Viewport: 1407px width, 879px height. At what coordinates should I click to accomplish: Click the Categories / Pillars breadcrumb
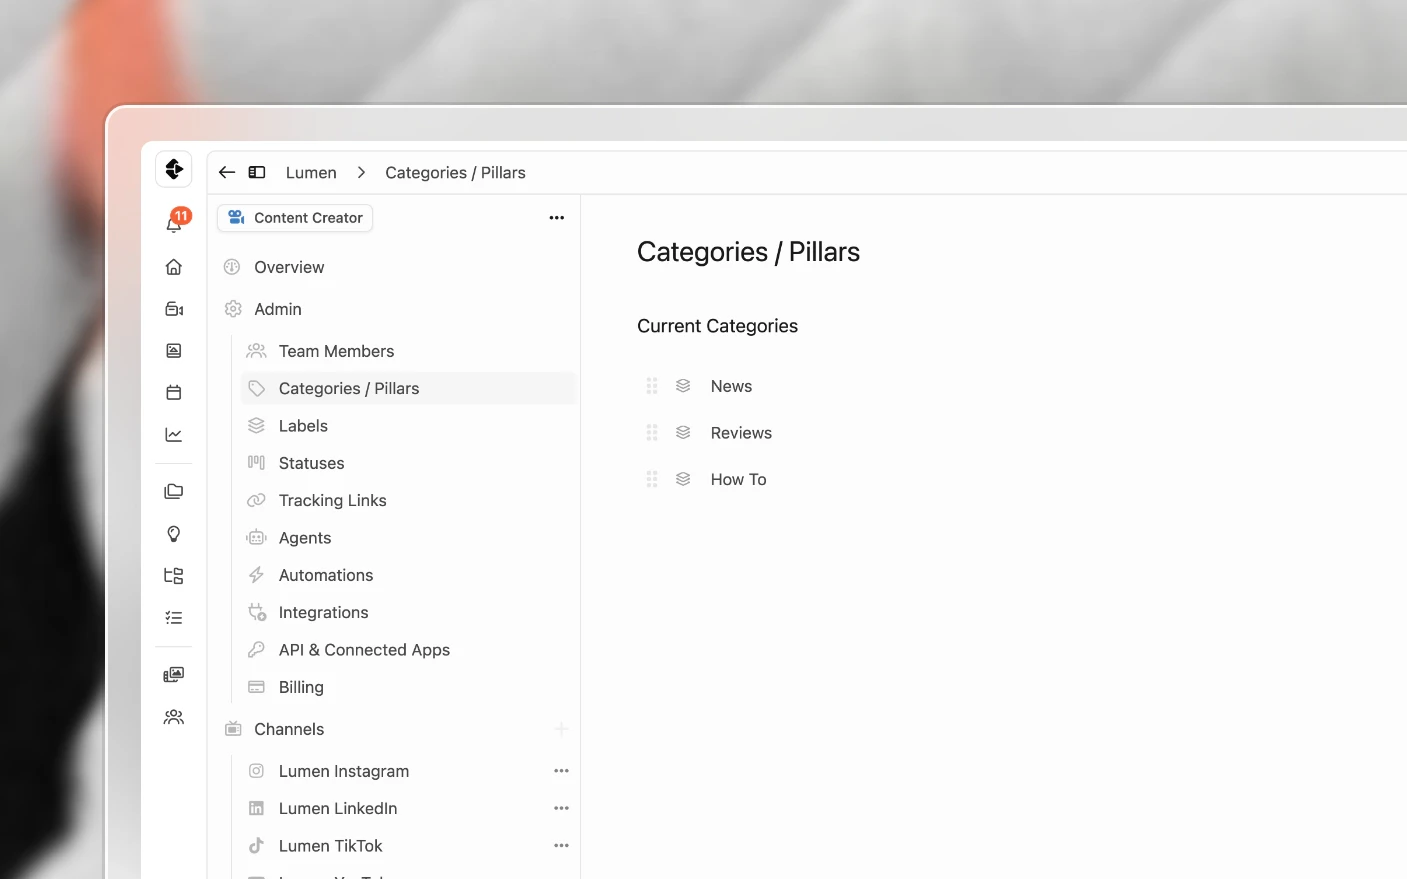click(x=455, y=173)
